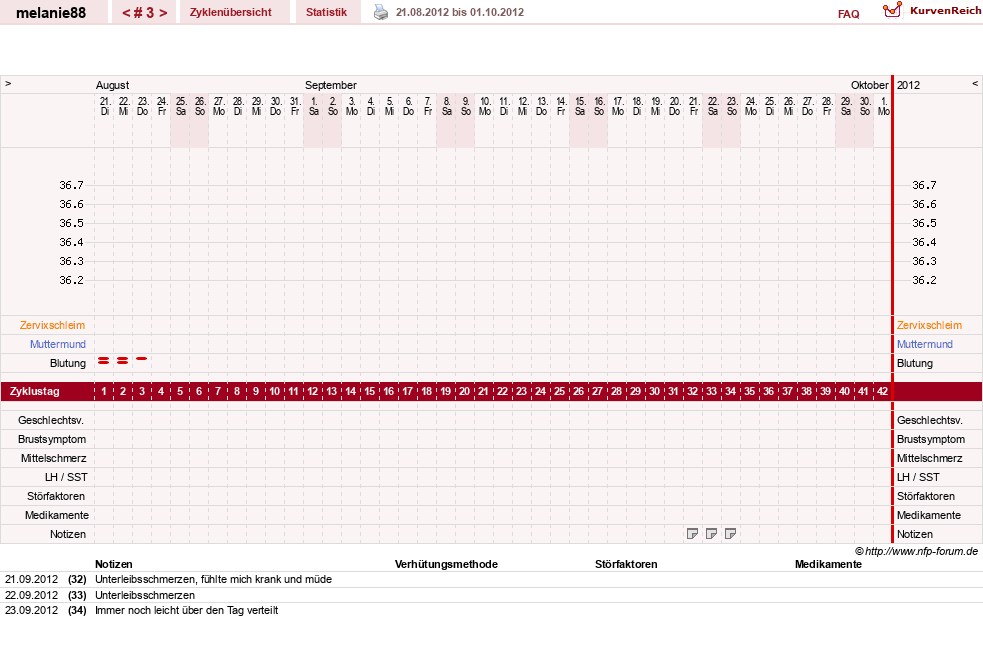The height and width of the screenshot is (663, 983).
Task: Expand chart with the left > arrow
Action: tap(8, 83)
